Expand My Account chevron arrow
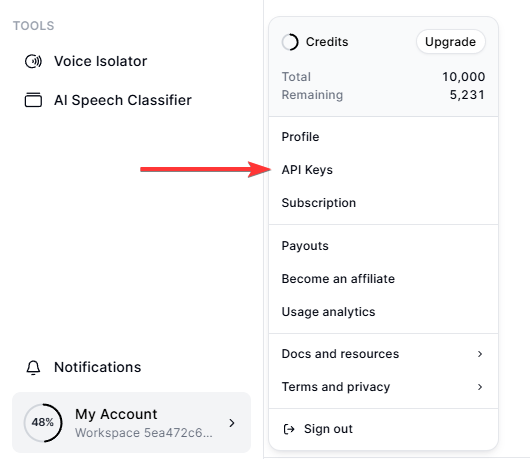 point(232,423)
